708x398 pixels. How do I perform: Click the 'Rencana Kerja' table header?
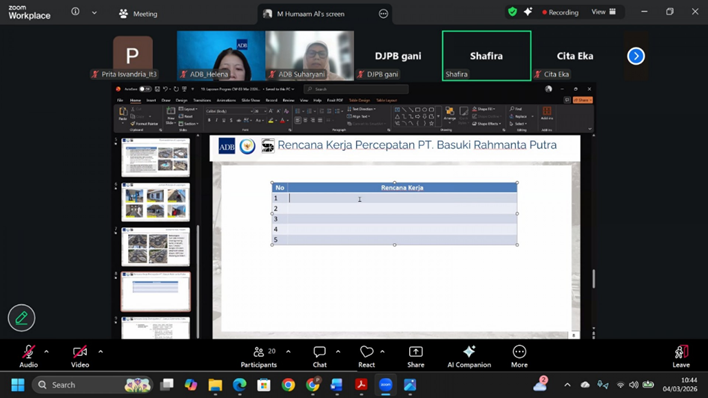click(x=402, y=187)
